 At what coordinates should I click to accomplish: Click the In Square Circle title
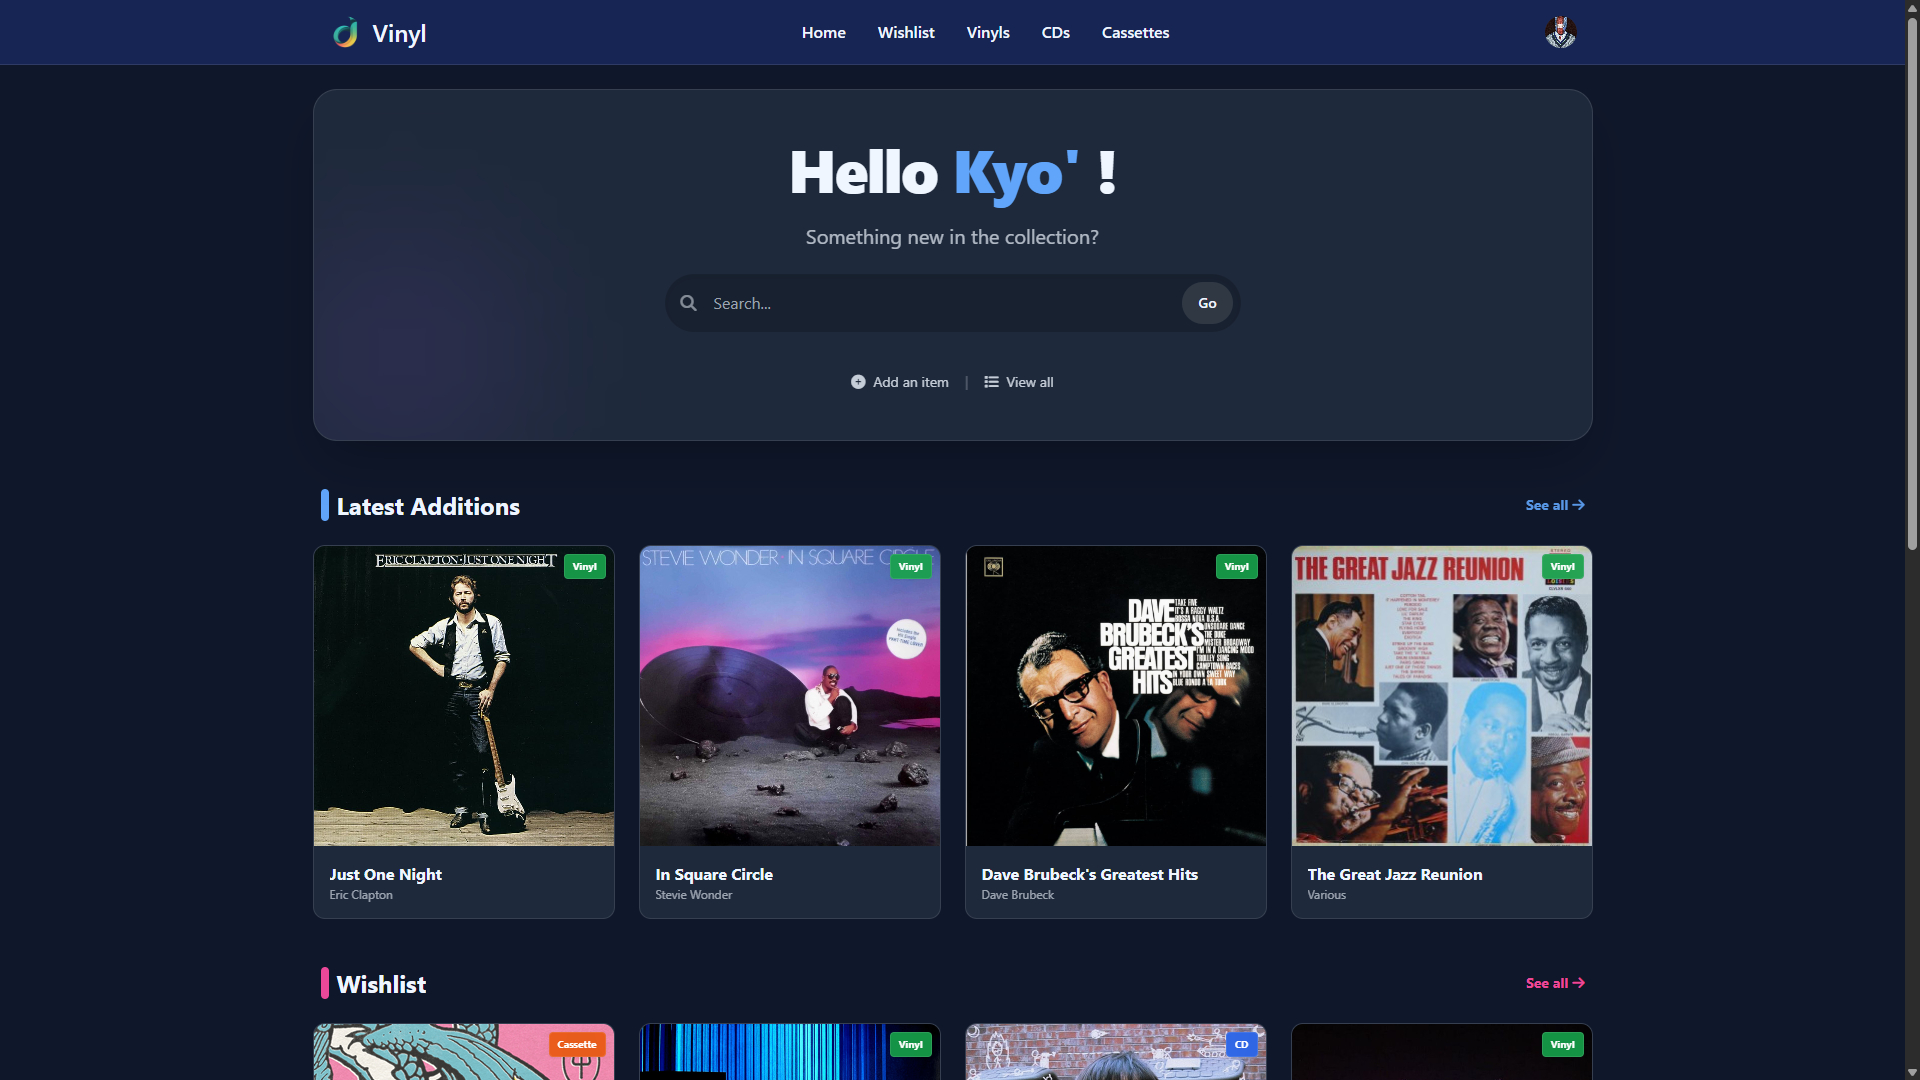(x=714, y=874)
